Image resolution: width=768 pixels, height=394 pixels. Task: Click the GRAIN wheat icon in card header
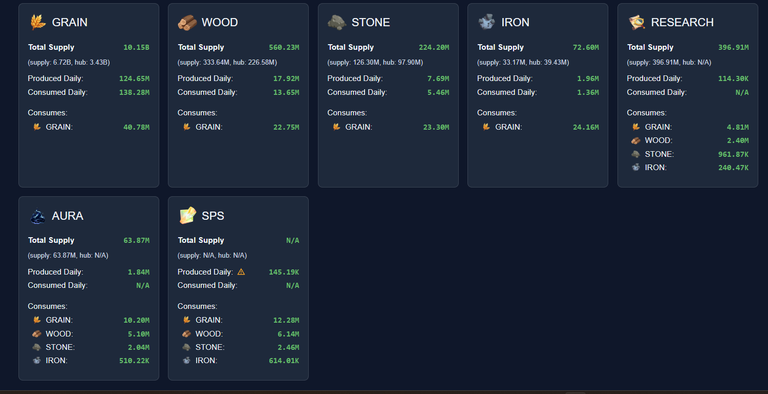coord(38,22)
